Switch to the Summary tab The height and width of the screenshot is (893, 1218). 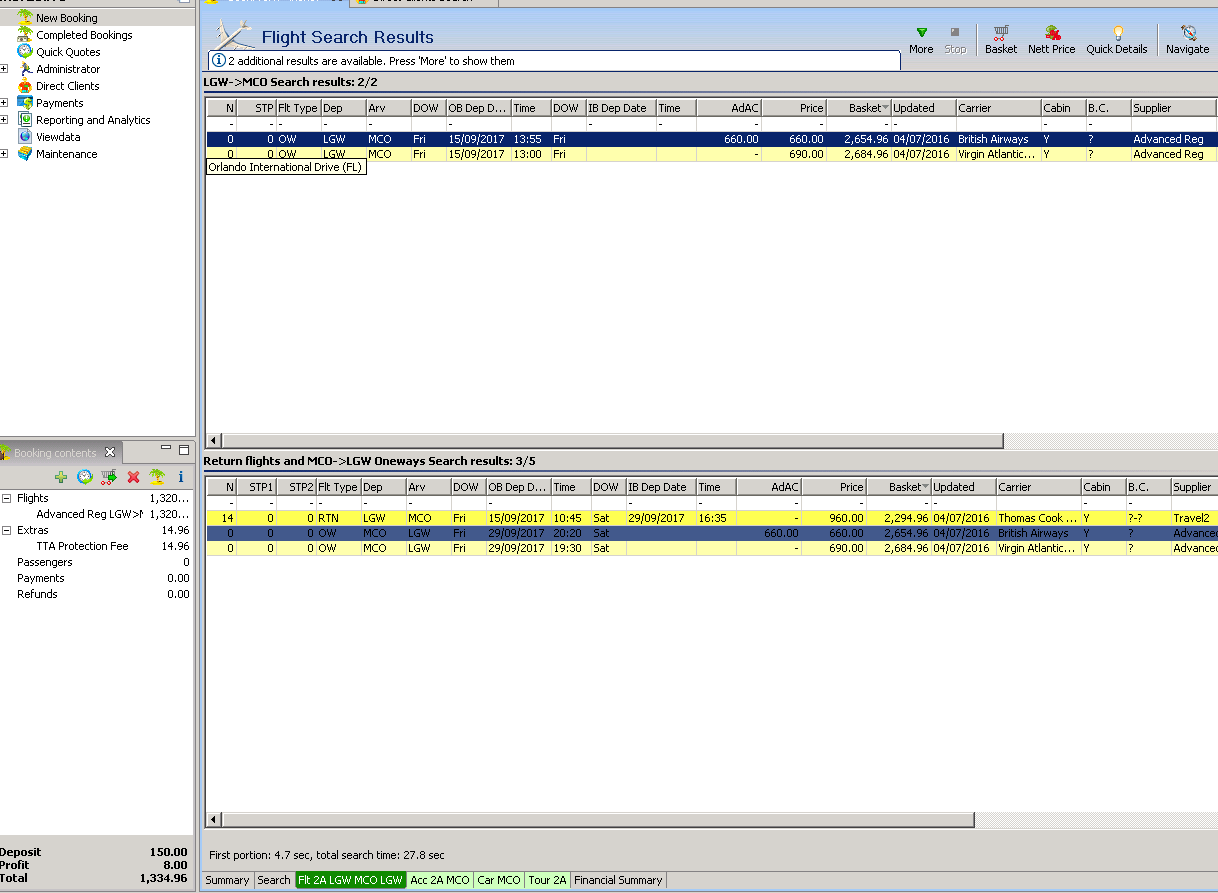(227, 880)
